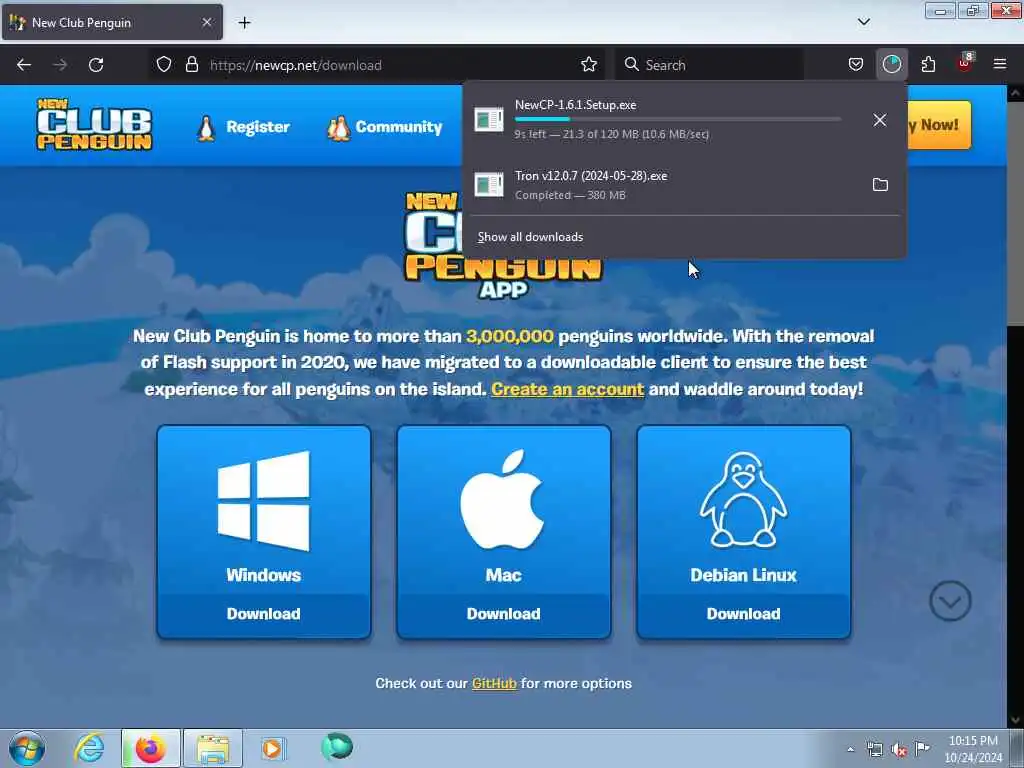Viewport: 1024px width, 768px height.
Task: Open the uBlock Origin extension icon
Action: 965,63
